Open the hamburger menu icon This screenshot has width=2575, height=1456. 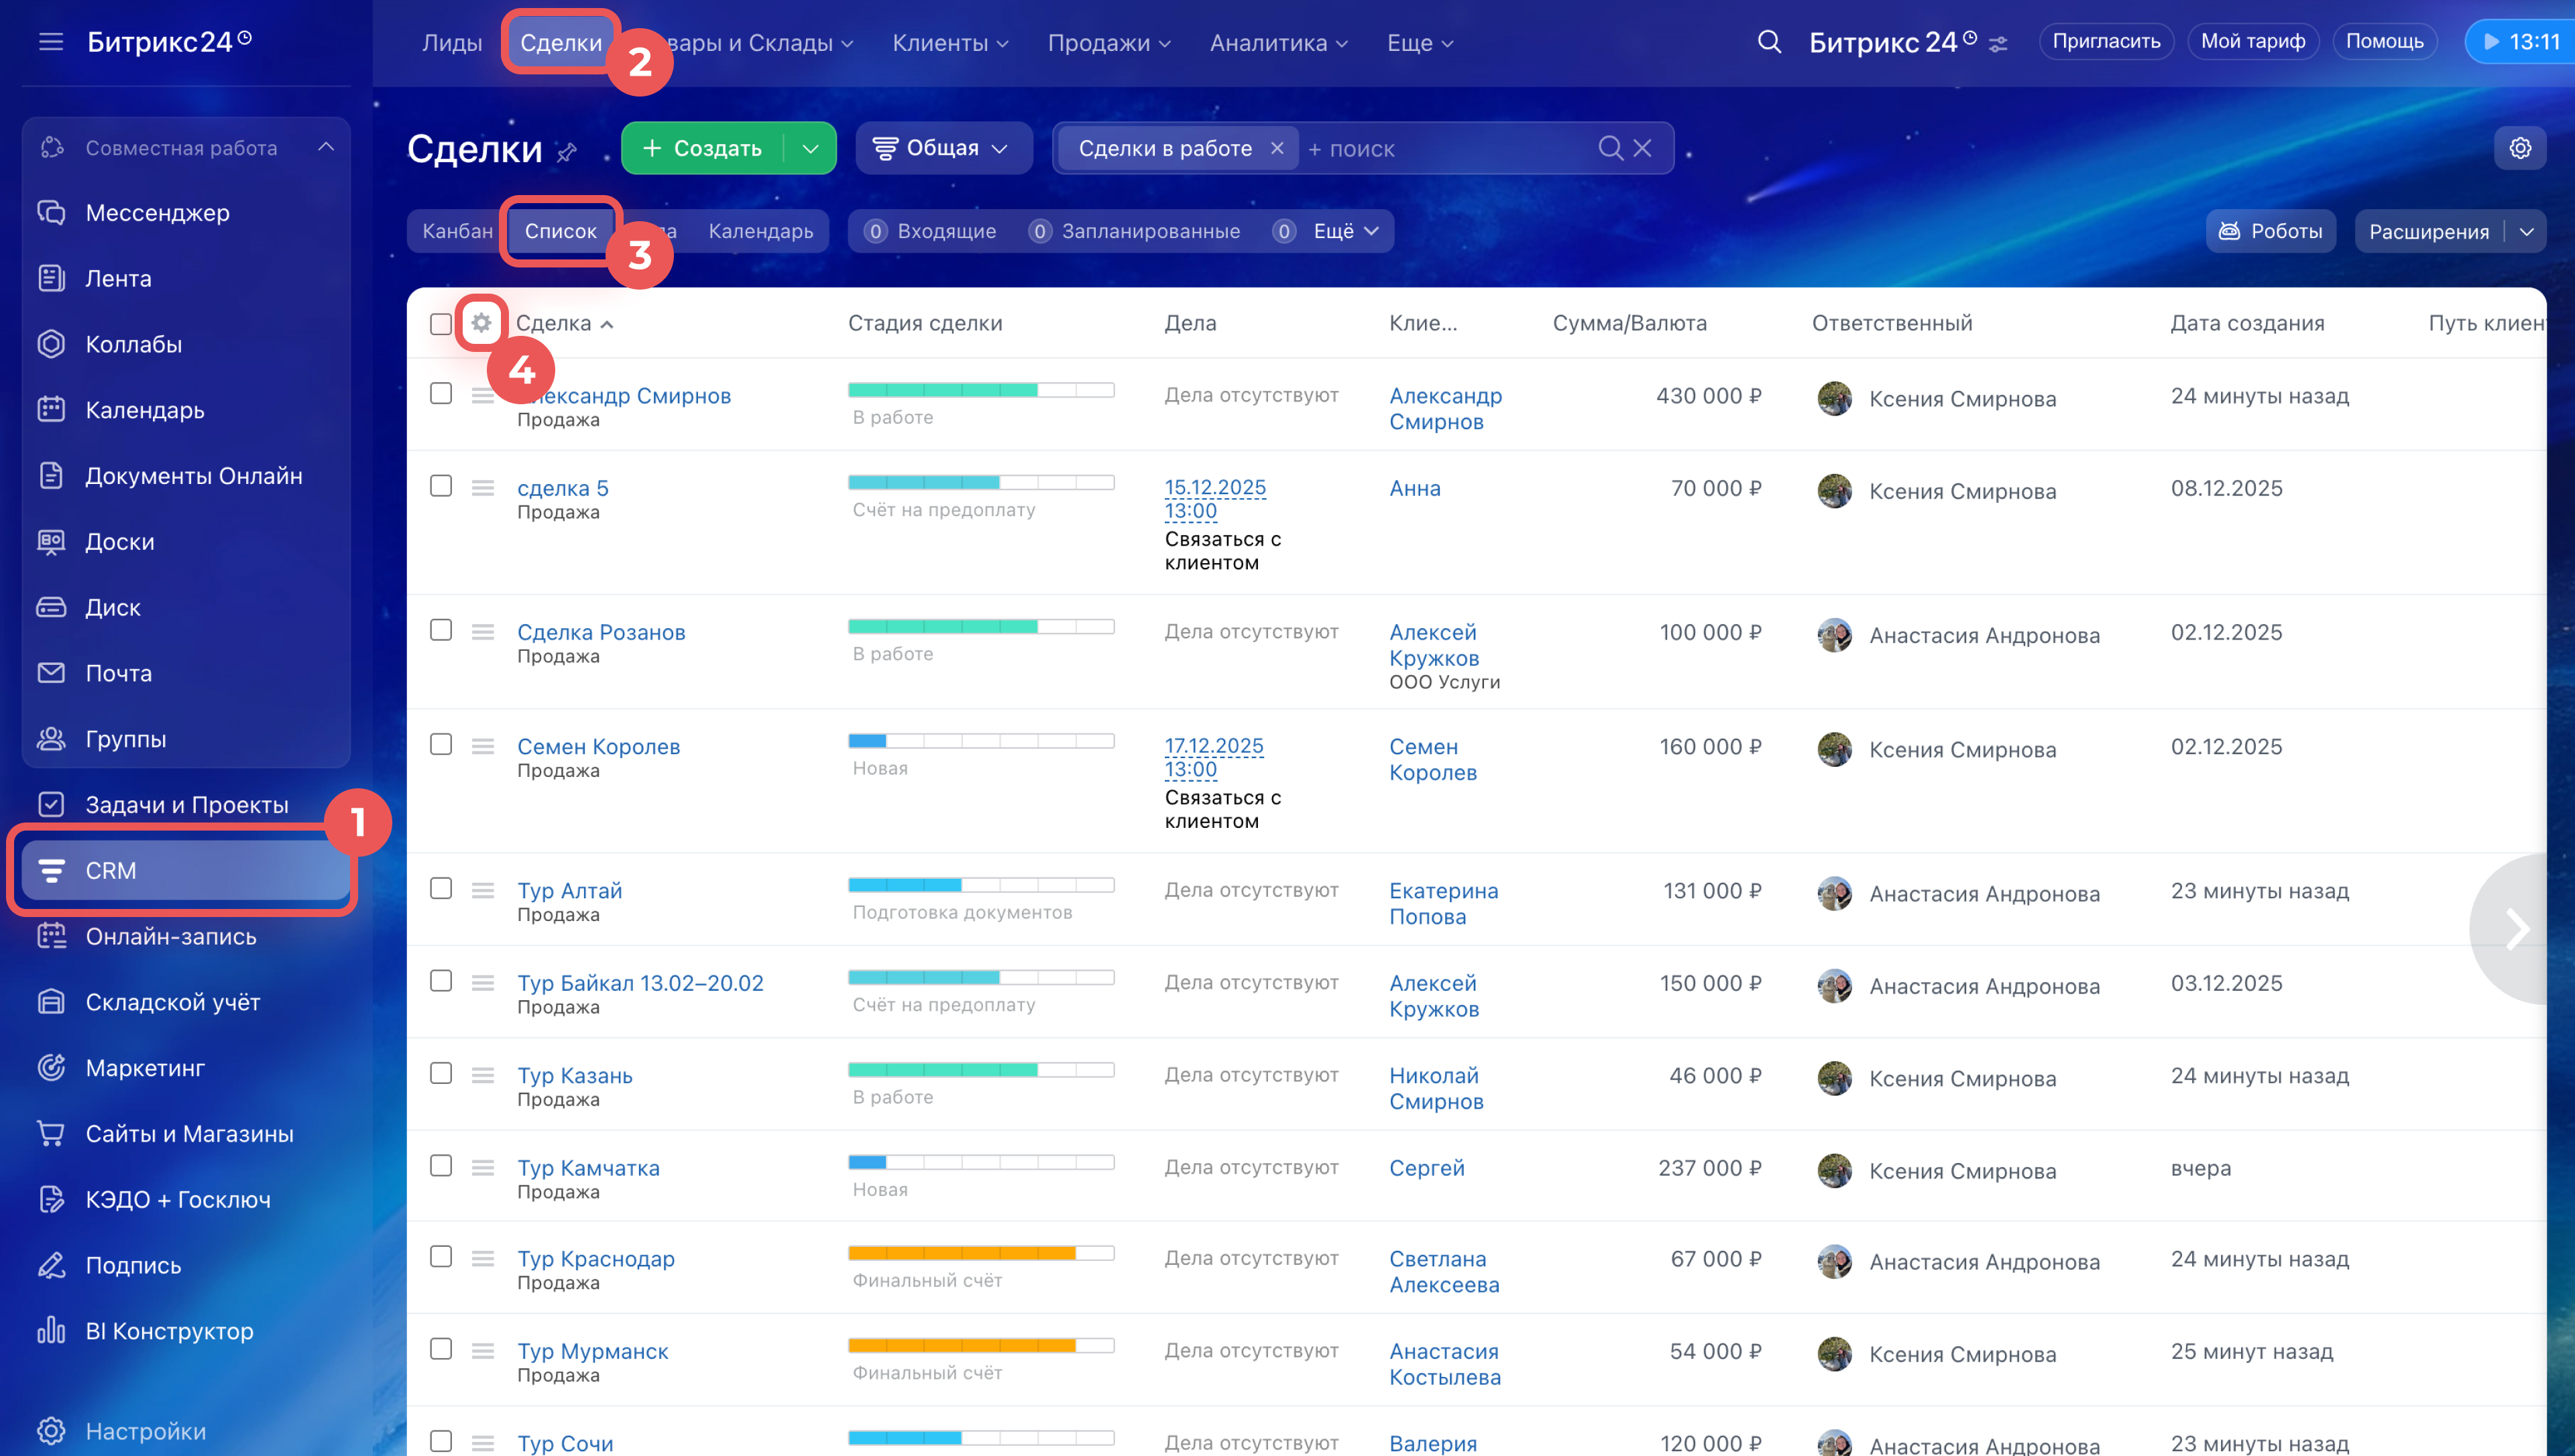(50, 42)
